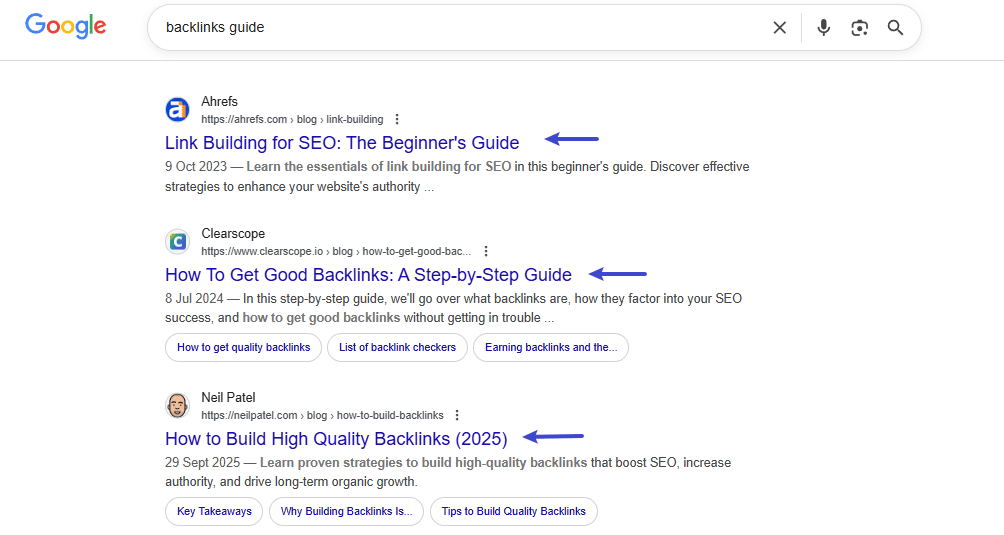Click the Neil Patel site name
The width and height of the screenshot is (1004, 535).
pos(228,397)
